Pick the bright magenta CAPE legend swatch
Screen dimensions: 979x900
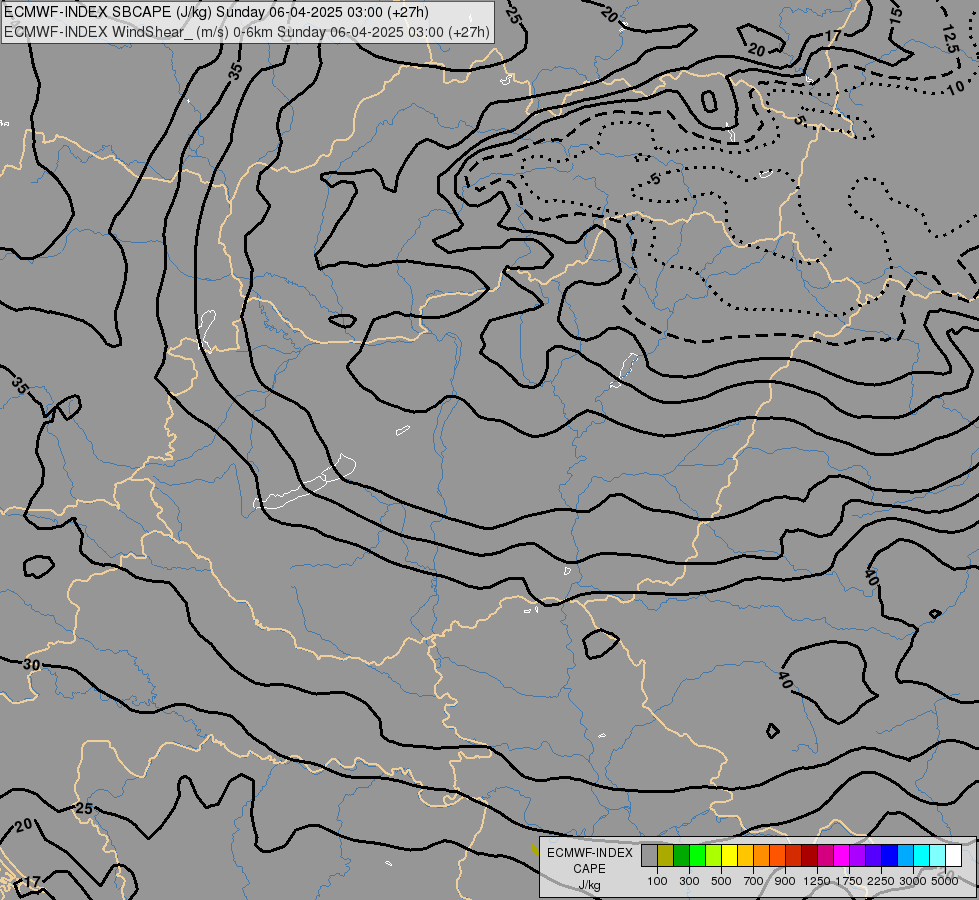click(842, 855)
